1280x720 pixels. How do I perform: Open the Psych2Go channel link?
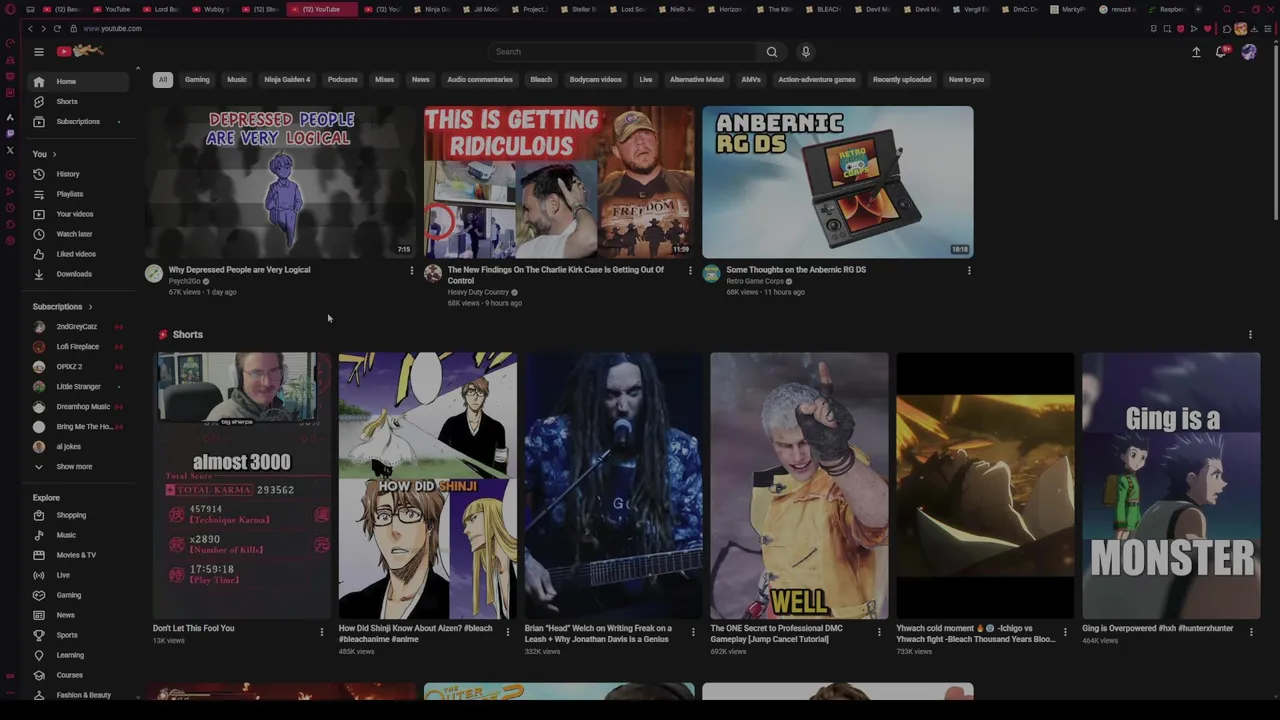[184, 281]
